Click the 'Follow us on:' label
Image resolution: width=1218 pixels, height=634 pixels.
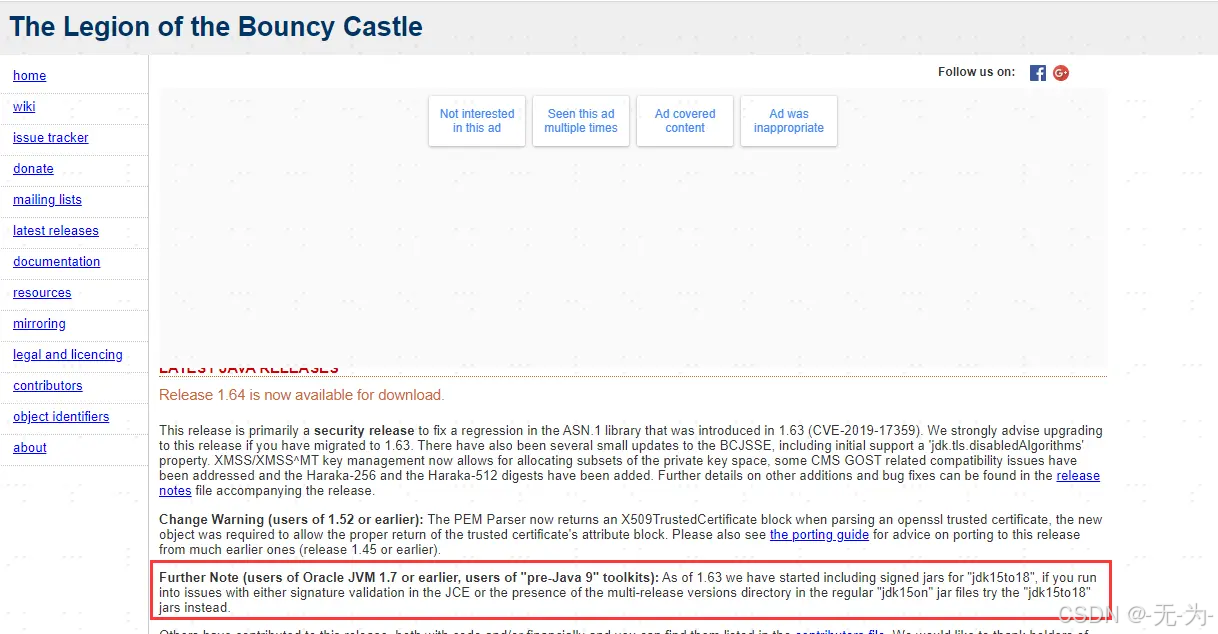click(x=976, y=72)
